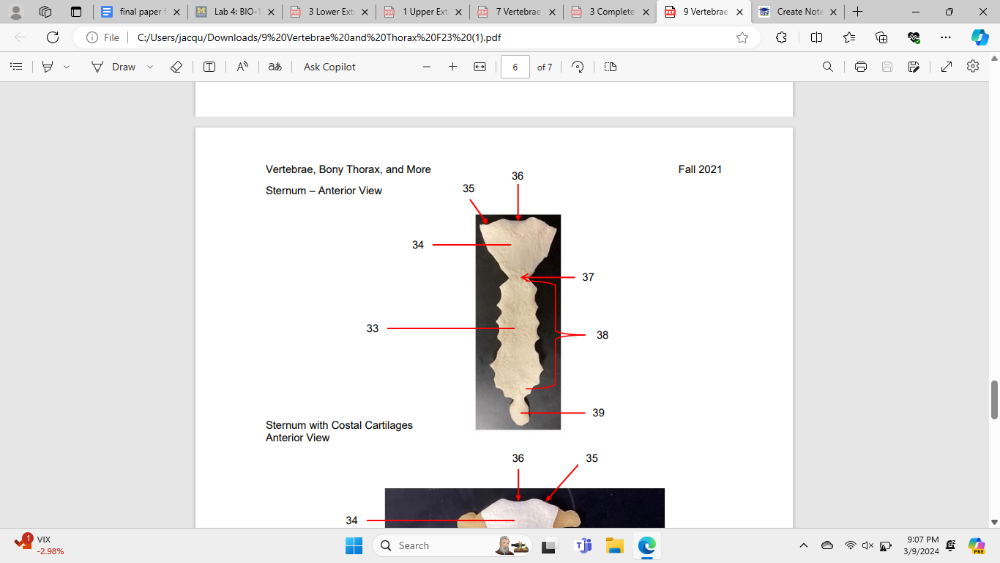Click the Fit to width icon
Image resolution: width=1000 pixels, height=563 pixels.
[479, 67]
